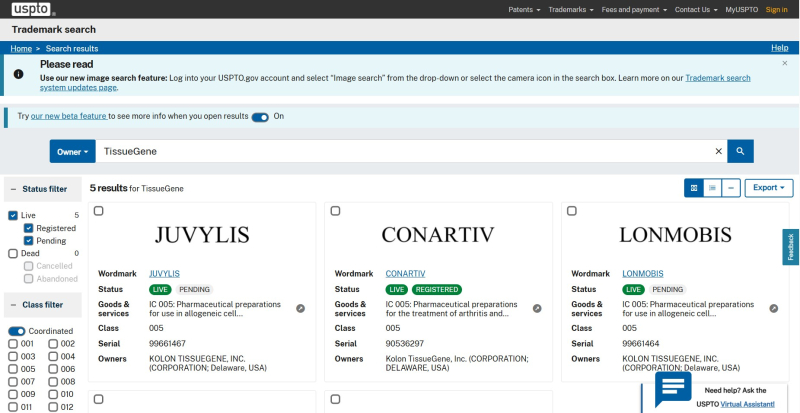Collapse the Class filter section
This screenshot has height=413, width=800.
(42, 305)
